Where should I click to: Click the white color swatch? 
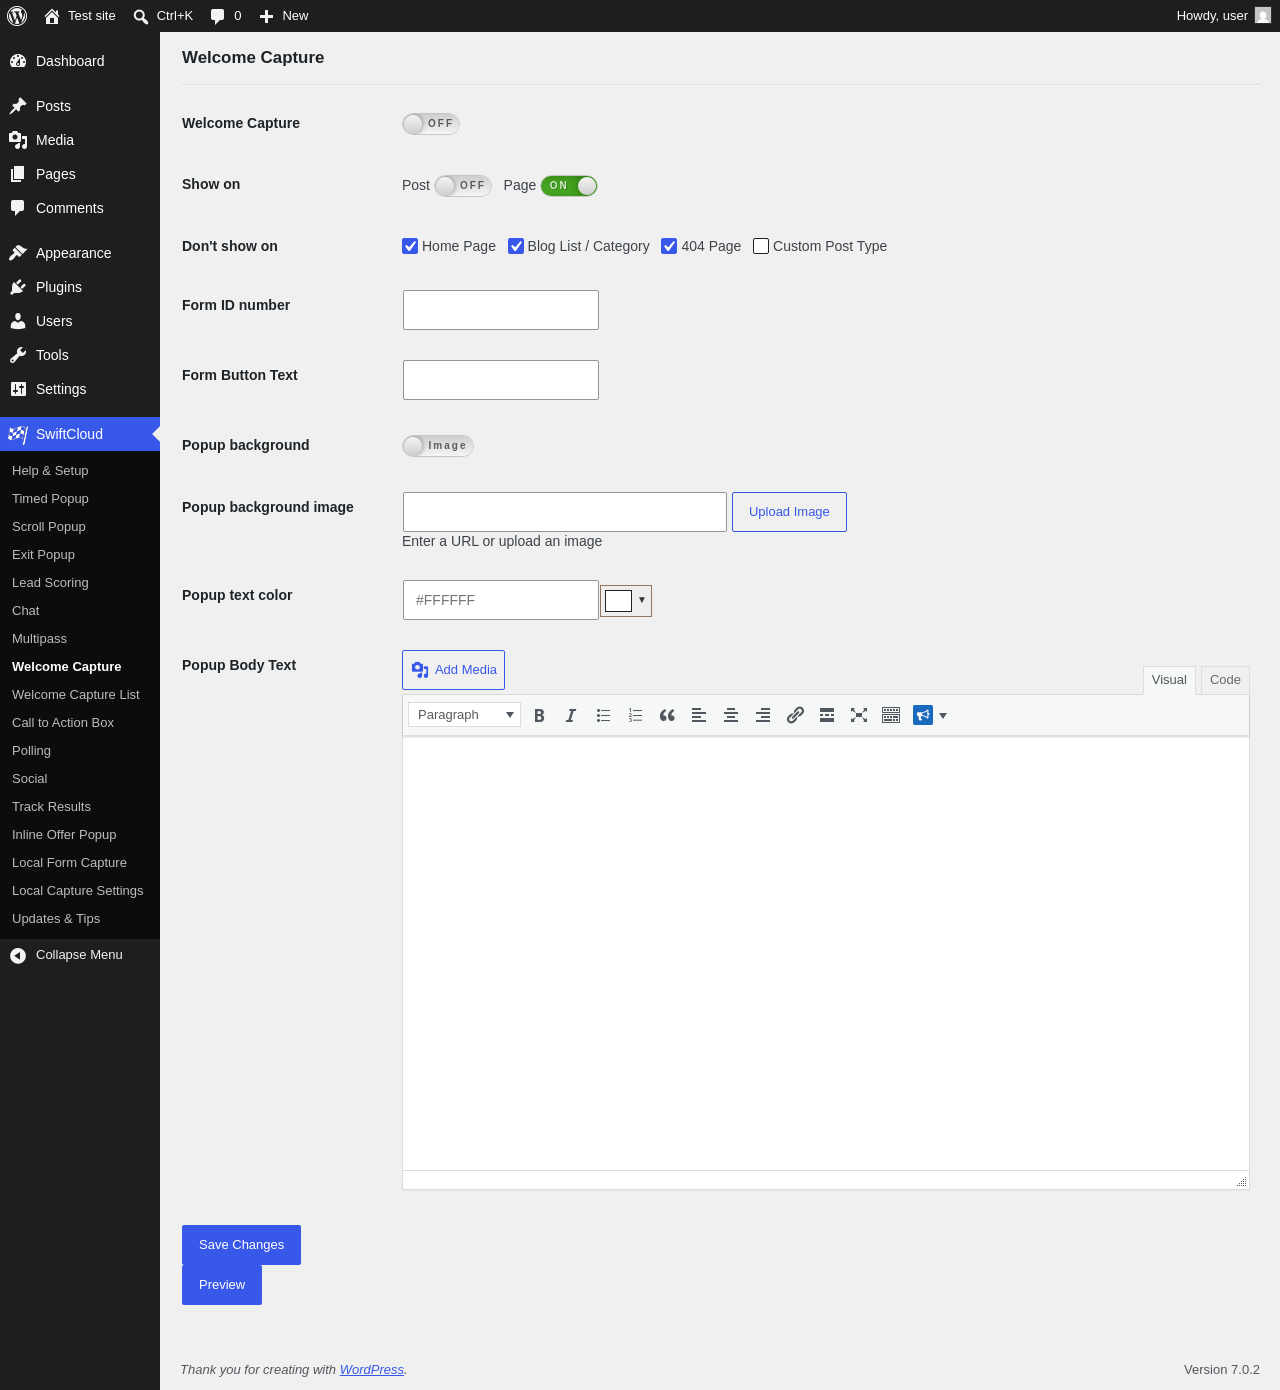point(618,601)
